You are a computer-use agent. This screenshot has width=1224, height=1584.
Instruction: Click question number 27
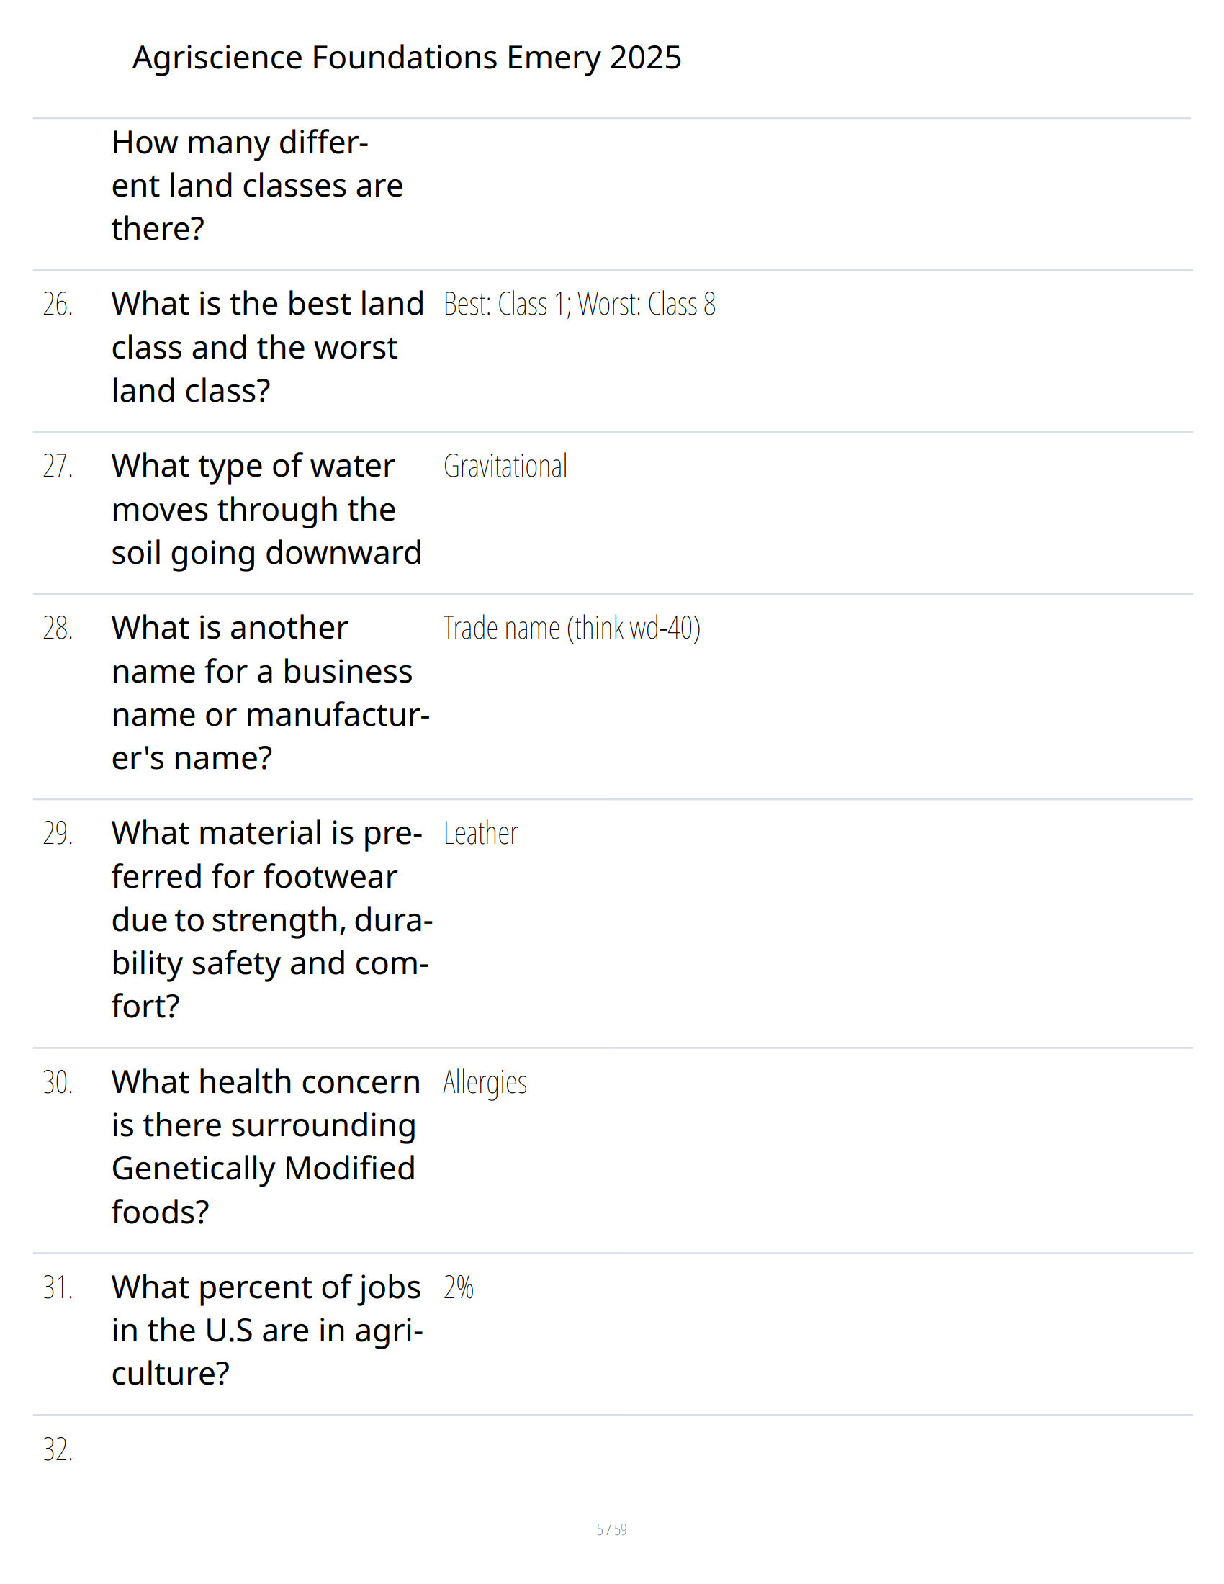coord(57,467)
